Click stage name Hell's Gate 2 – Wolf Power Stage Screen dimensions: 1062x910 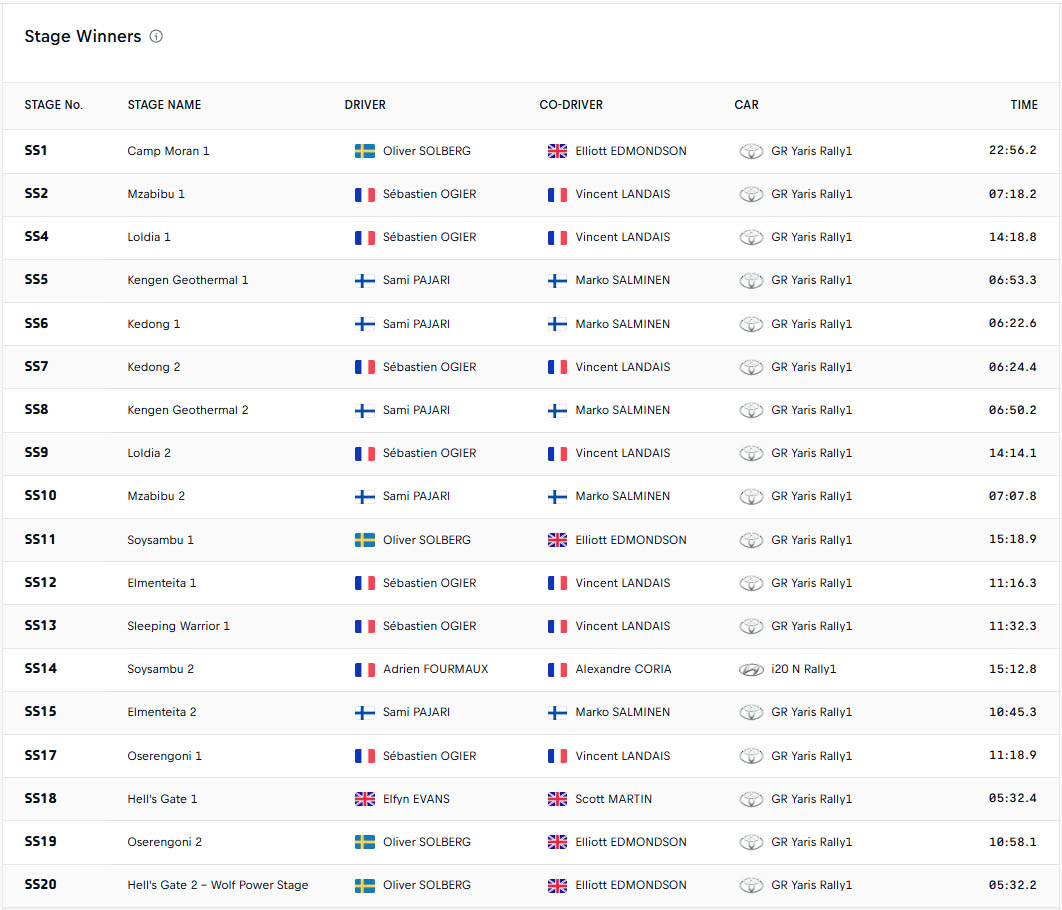(218, 885)
